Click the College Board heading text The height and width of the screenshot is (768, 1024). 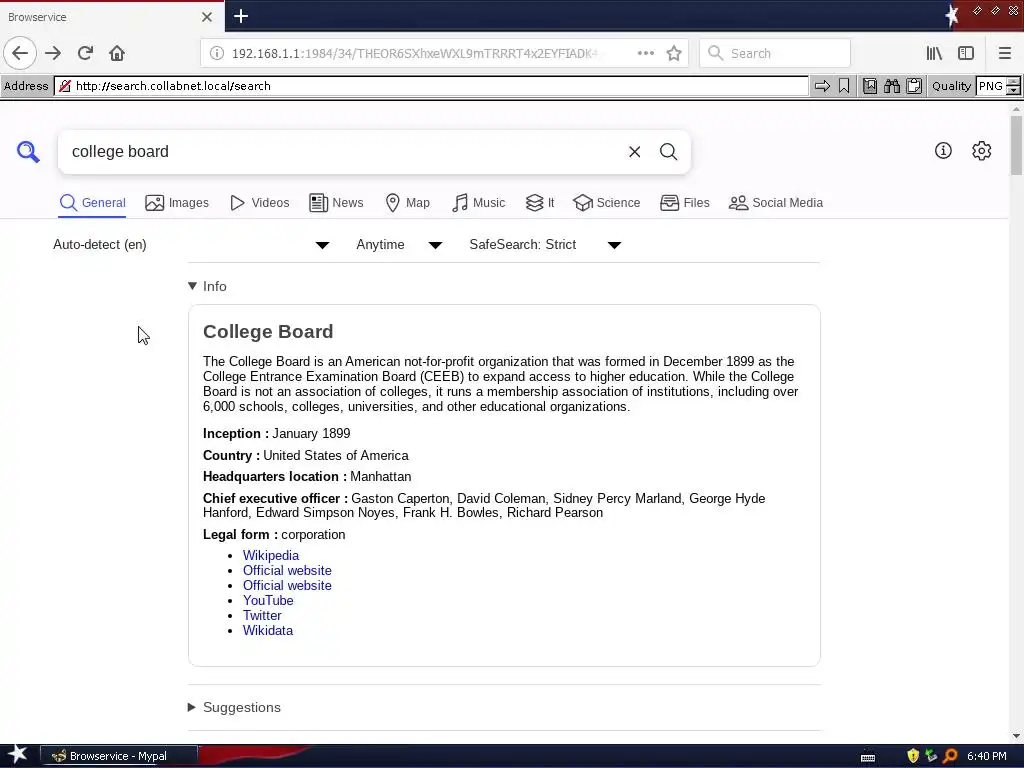click(x=268, y=332)
